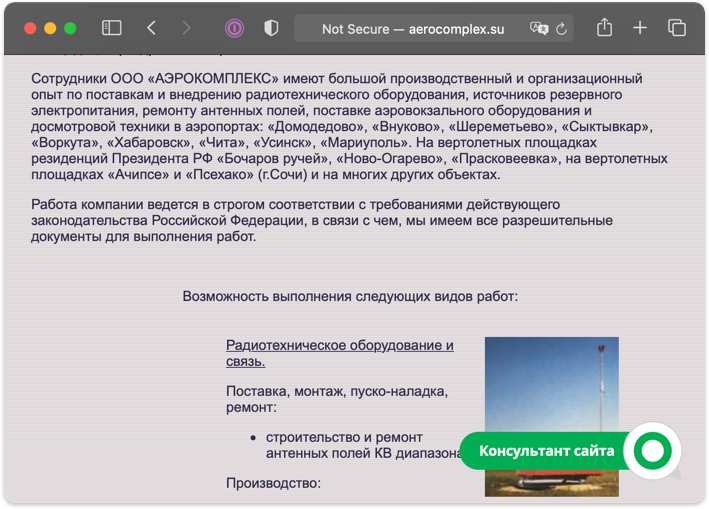Go forward to the next page
The width and height of the screenshot is (709, 509).
[x=186, y=29]
